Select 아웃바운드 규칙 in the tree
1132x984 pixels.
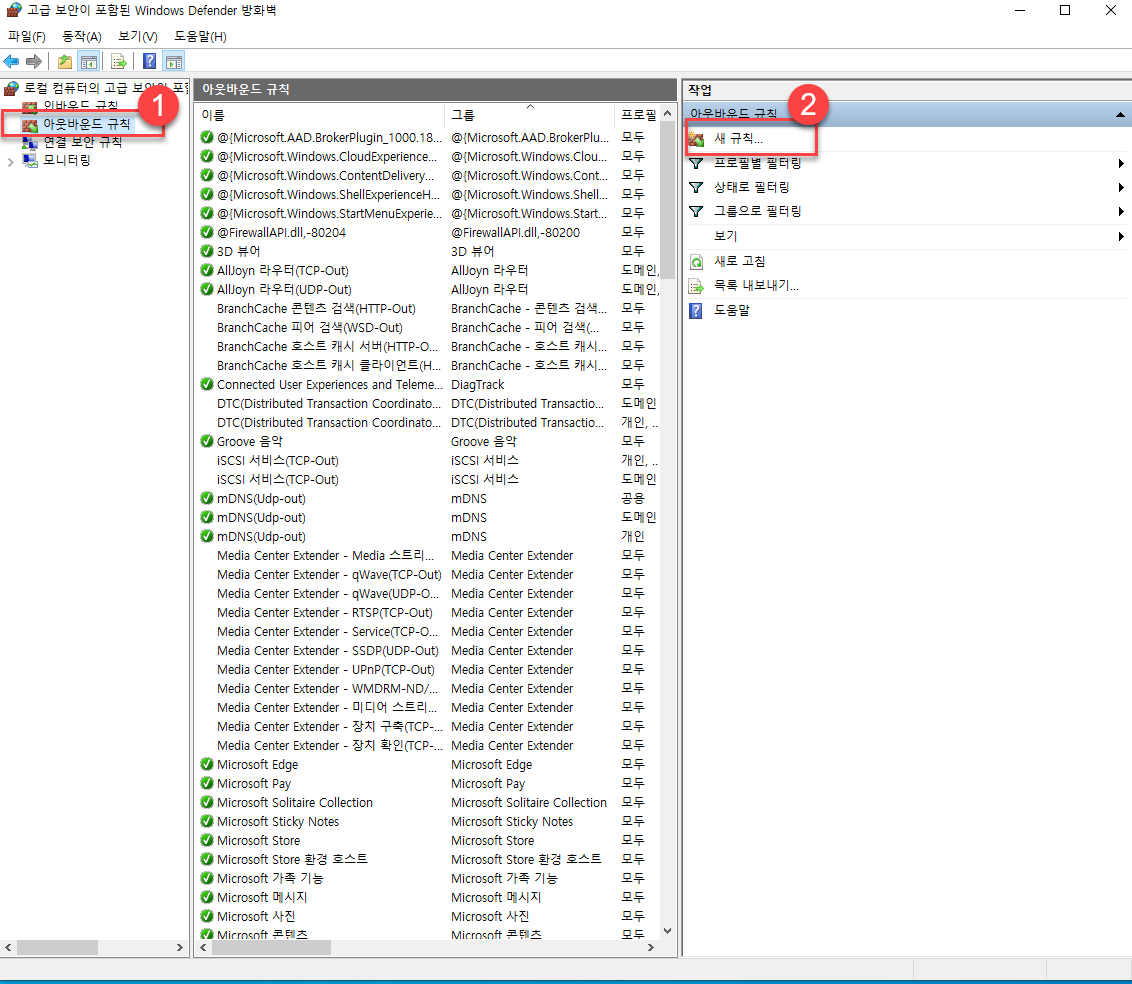coord(87,124)
